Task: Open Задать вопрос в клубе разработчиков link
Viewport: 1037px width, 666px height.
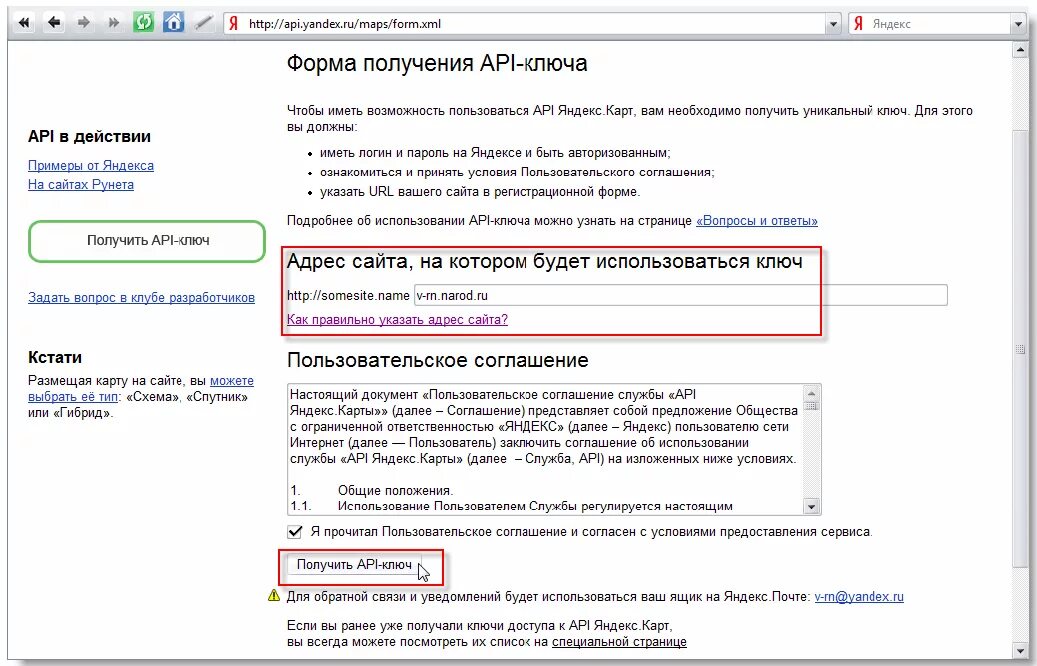Action: click(x=141, y=298)
